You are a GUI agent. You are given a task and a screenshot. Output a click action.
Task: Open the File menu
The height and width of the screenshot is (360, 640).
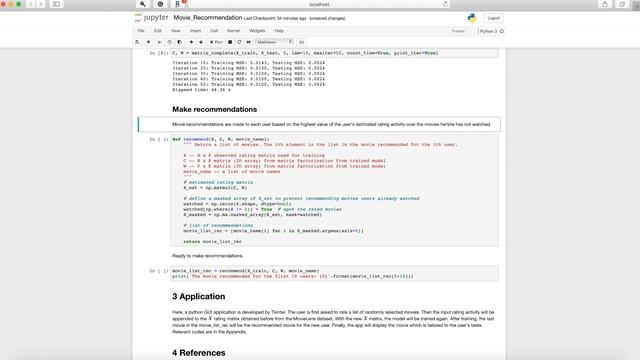[141, 31]
